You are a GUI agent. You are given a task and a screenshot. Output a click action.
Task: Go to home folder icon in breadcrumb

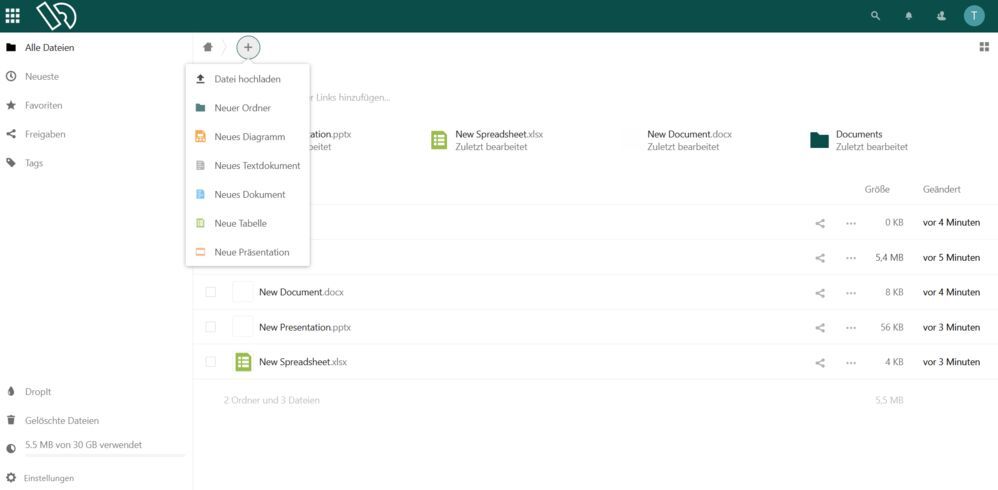click(208, 47)
